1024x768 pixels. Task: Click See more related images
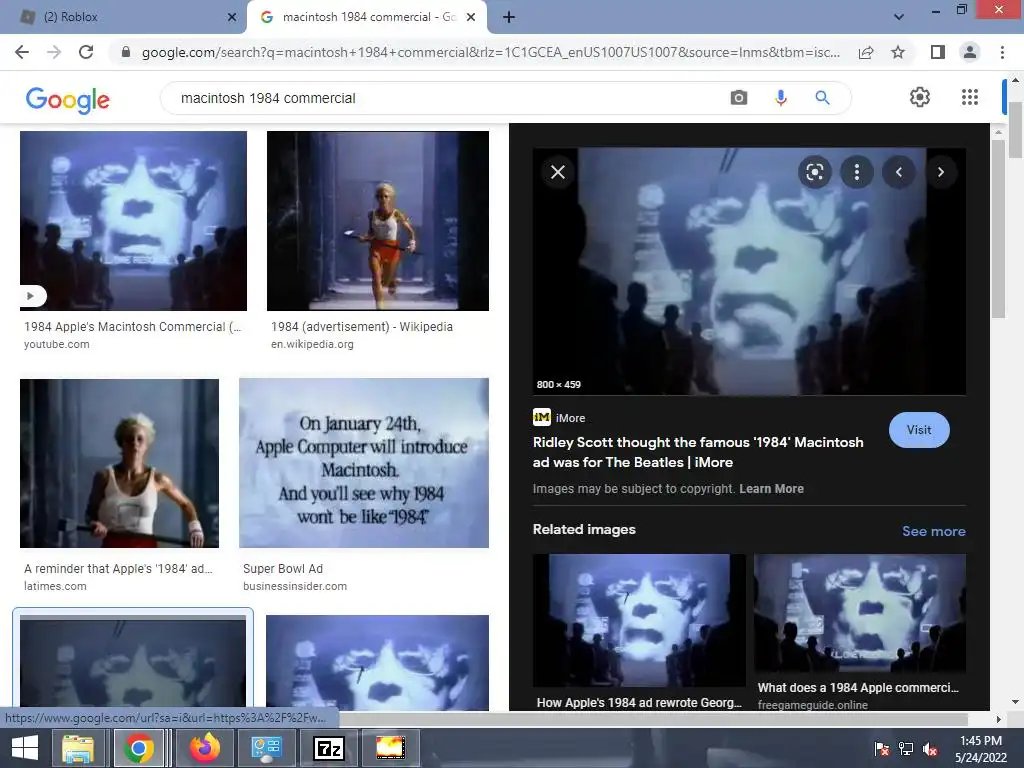[x=933, y=531]
